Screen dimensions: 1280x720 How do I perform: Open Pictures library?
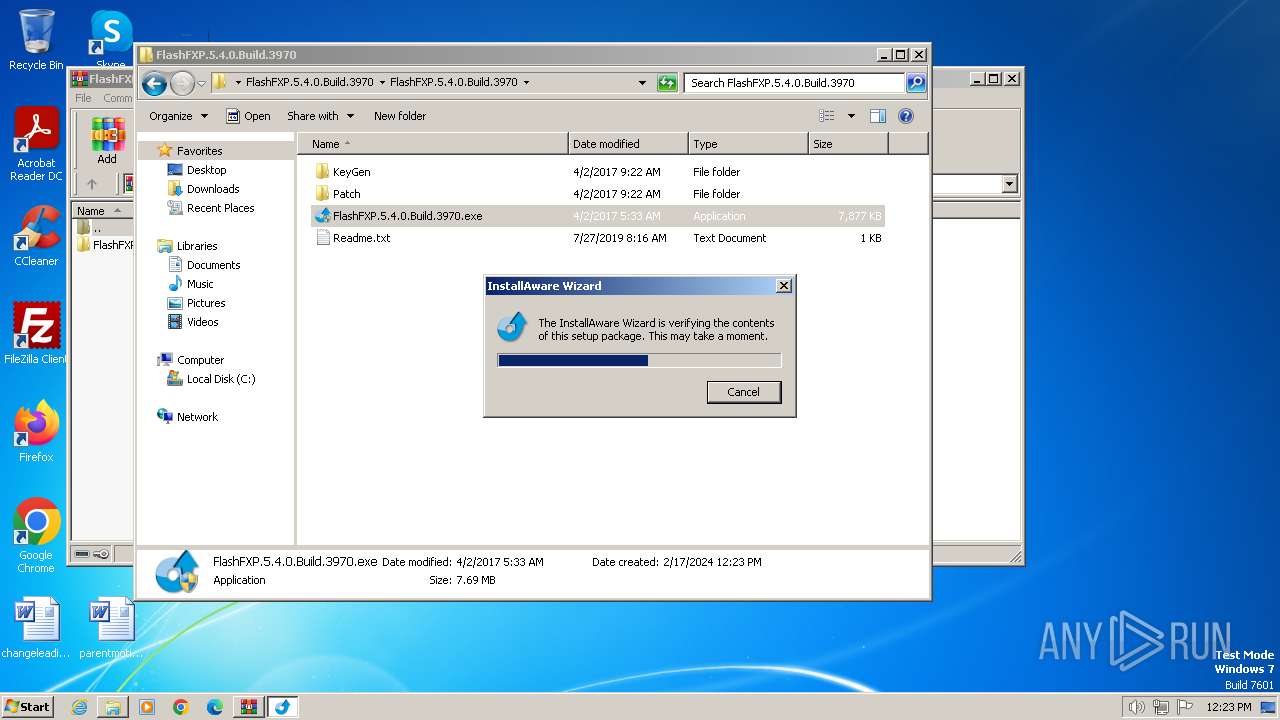click(x=206, y=303)
